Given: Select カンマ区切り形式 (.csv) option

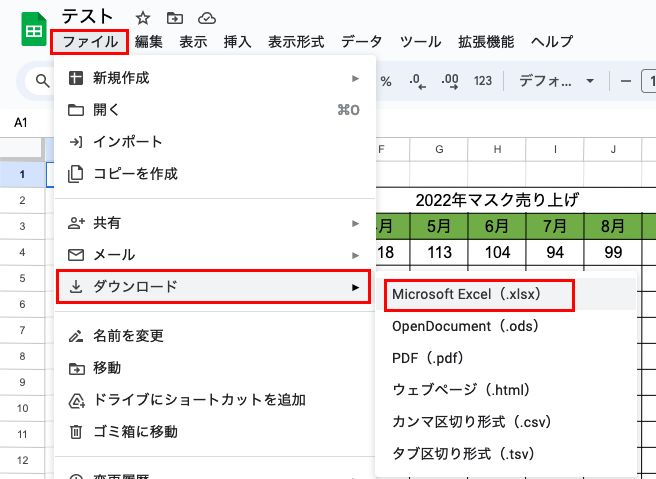Looking at the screenshot, I should coord(471,422).
